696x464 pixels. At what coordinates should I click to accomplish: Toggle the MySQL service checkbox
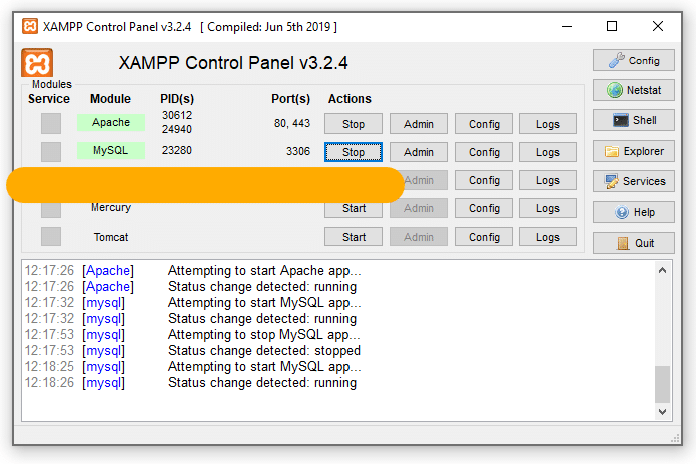[x=51, y=152]
